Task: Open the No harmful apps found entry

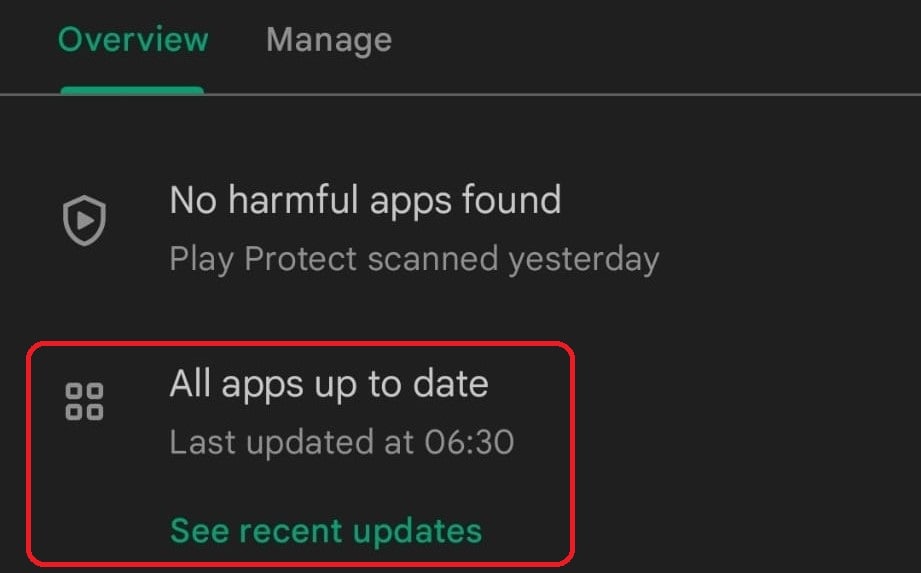Action: pos(365,200)
